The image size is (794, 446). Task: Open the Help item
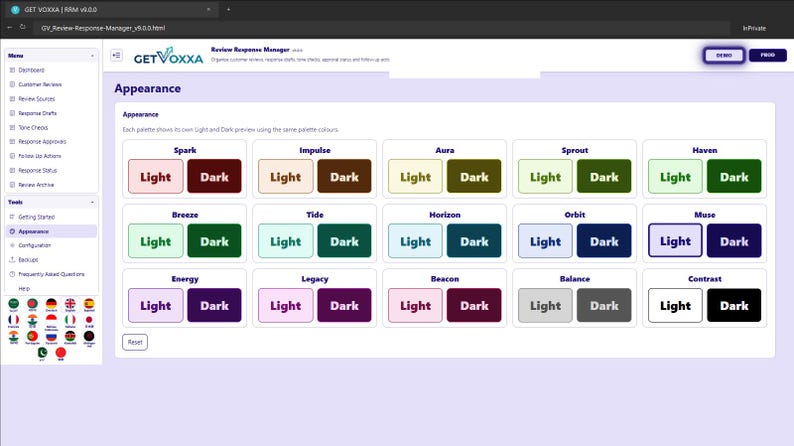[x=51, y=288]
